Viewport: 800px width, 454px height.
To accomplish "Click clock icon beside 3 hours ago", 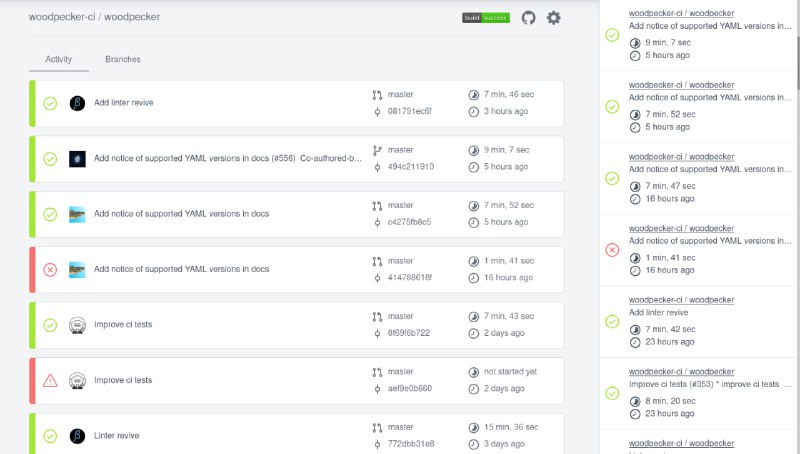I will pyautogui.click(x=473, y=112).
